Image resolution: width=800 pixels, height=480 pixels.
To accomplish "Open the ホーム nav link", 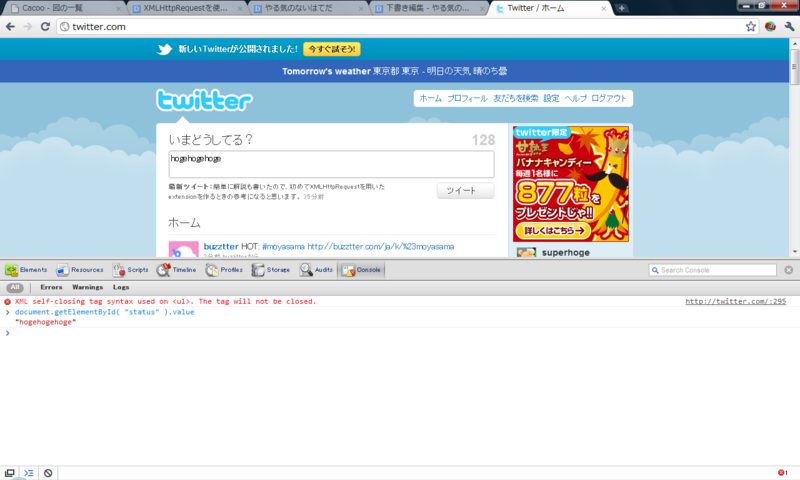I will coord(430,98).
